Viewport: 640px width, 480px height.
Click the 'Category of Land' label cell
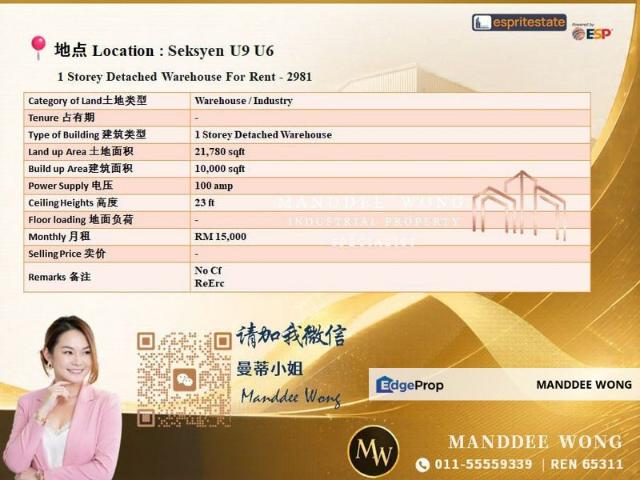coord(107,101)
